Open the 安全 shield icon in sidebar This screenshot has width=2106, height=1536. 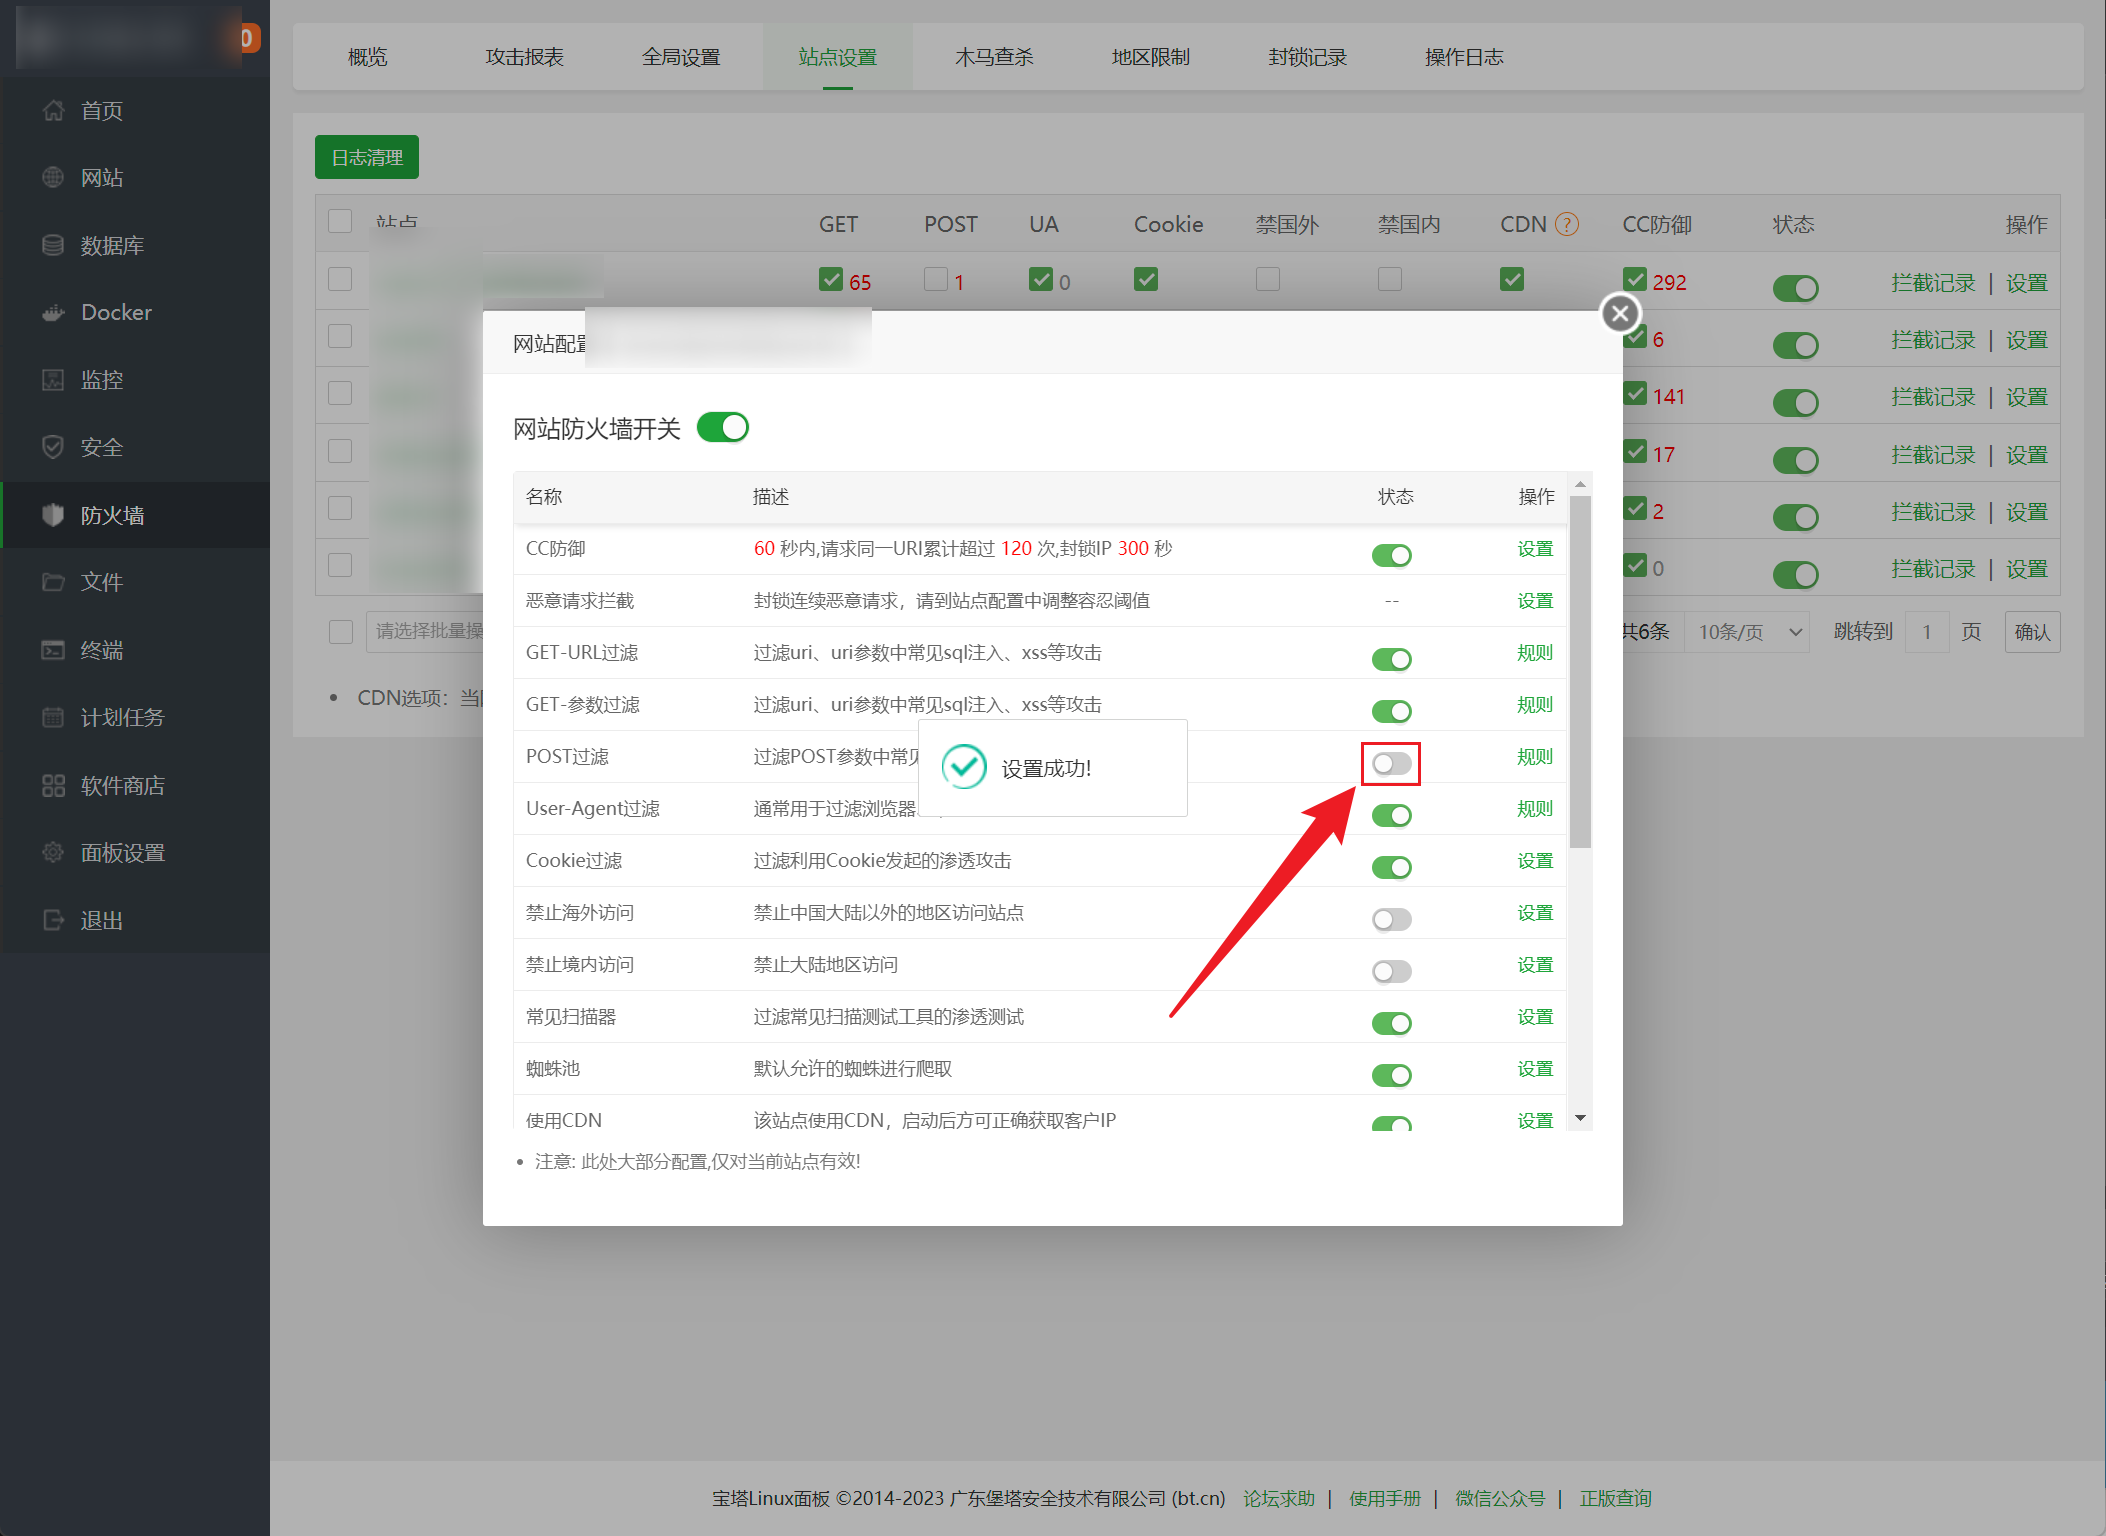click(53, 447)
